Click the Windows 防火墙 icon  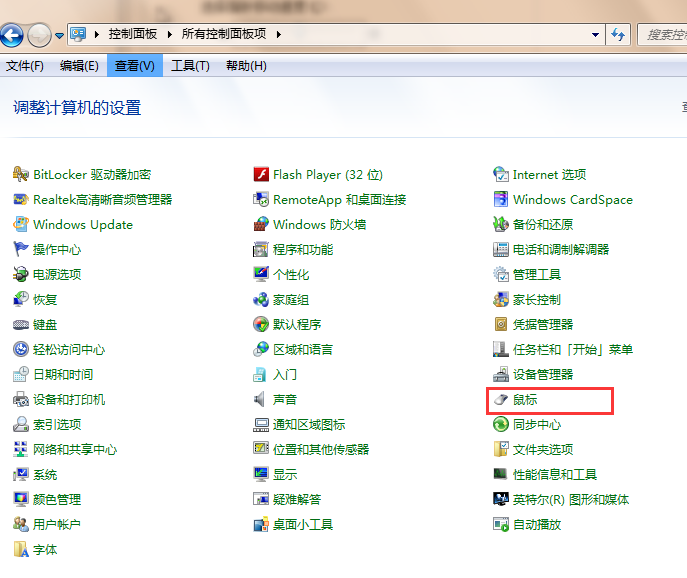261,224
